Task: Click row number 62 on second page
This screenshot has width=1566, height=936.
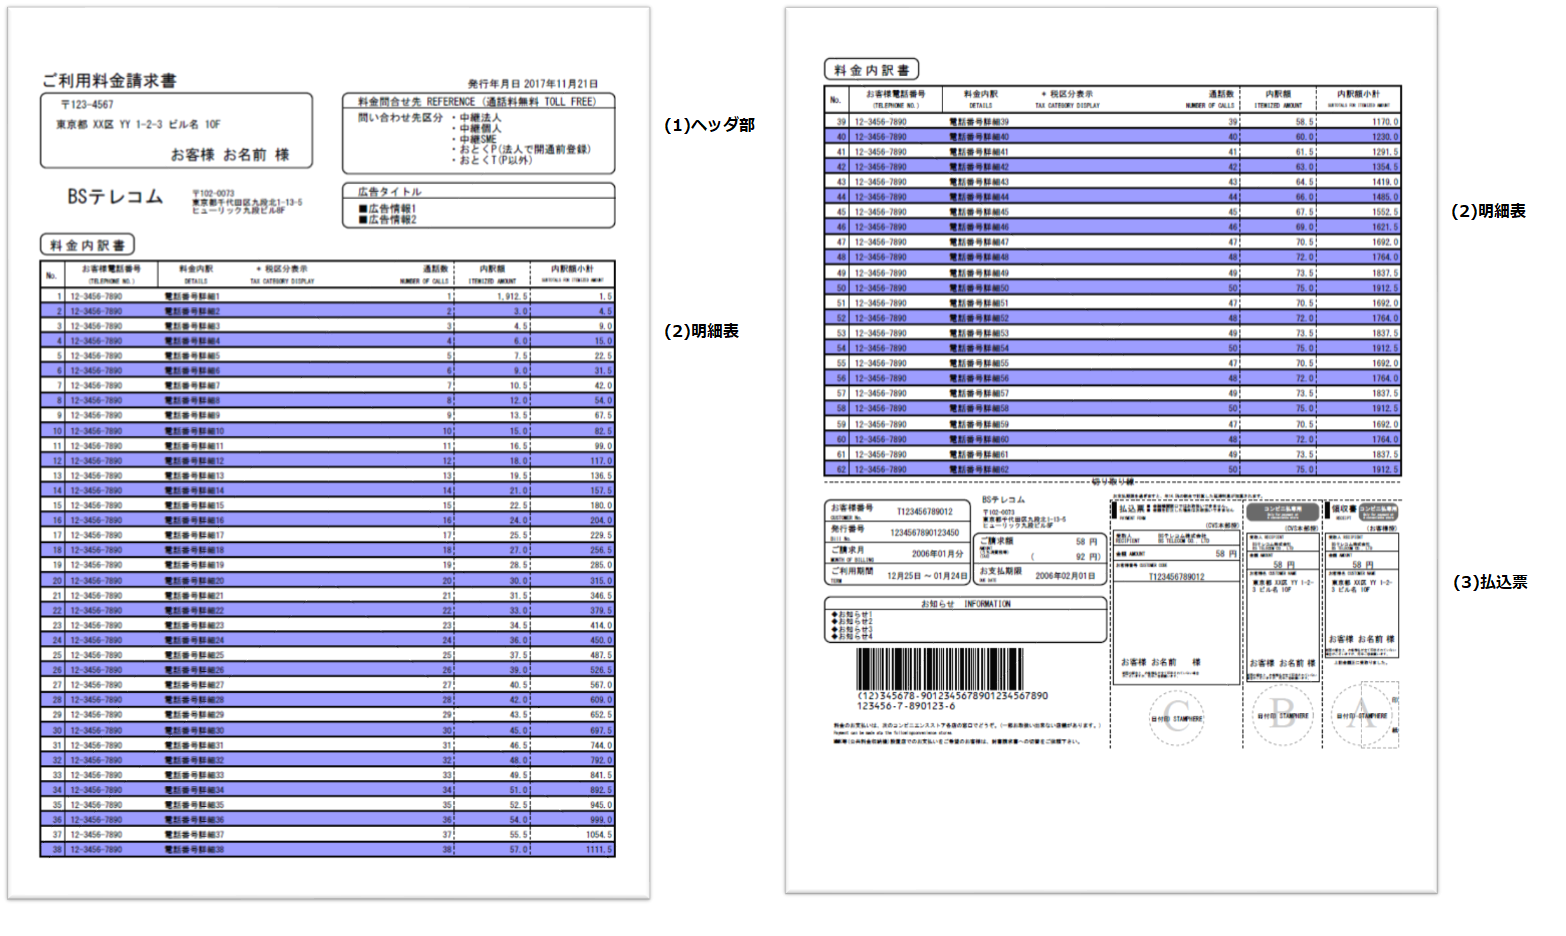Action: coord(841,469)
